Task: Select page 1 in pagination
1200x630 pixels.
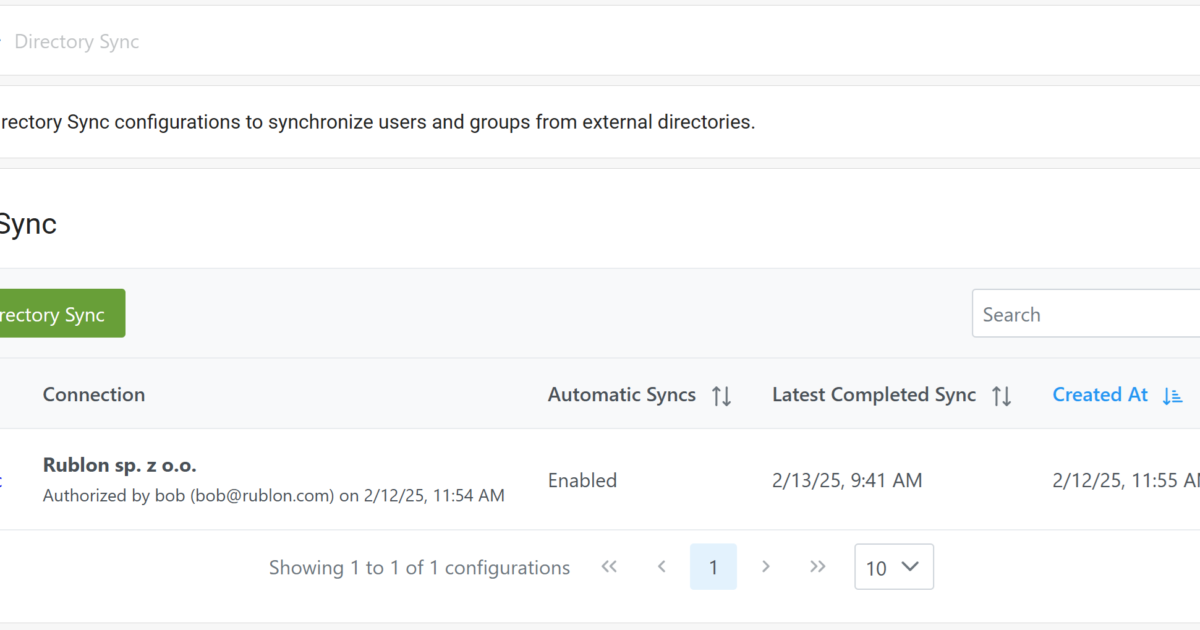Action: click(x=713, y=567)
